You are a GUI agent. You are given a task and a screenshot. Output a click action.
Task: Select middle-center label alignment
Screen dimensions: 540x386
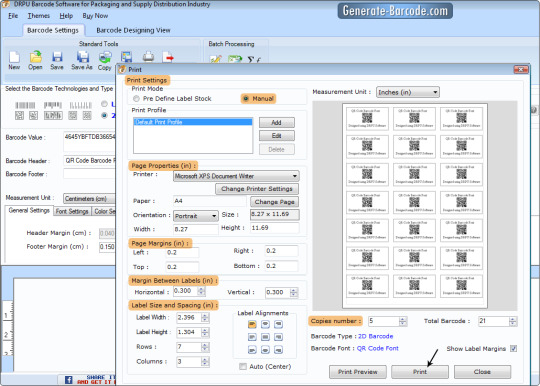point(265,337)
